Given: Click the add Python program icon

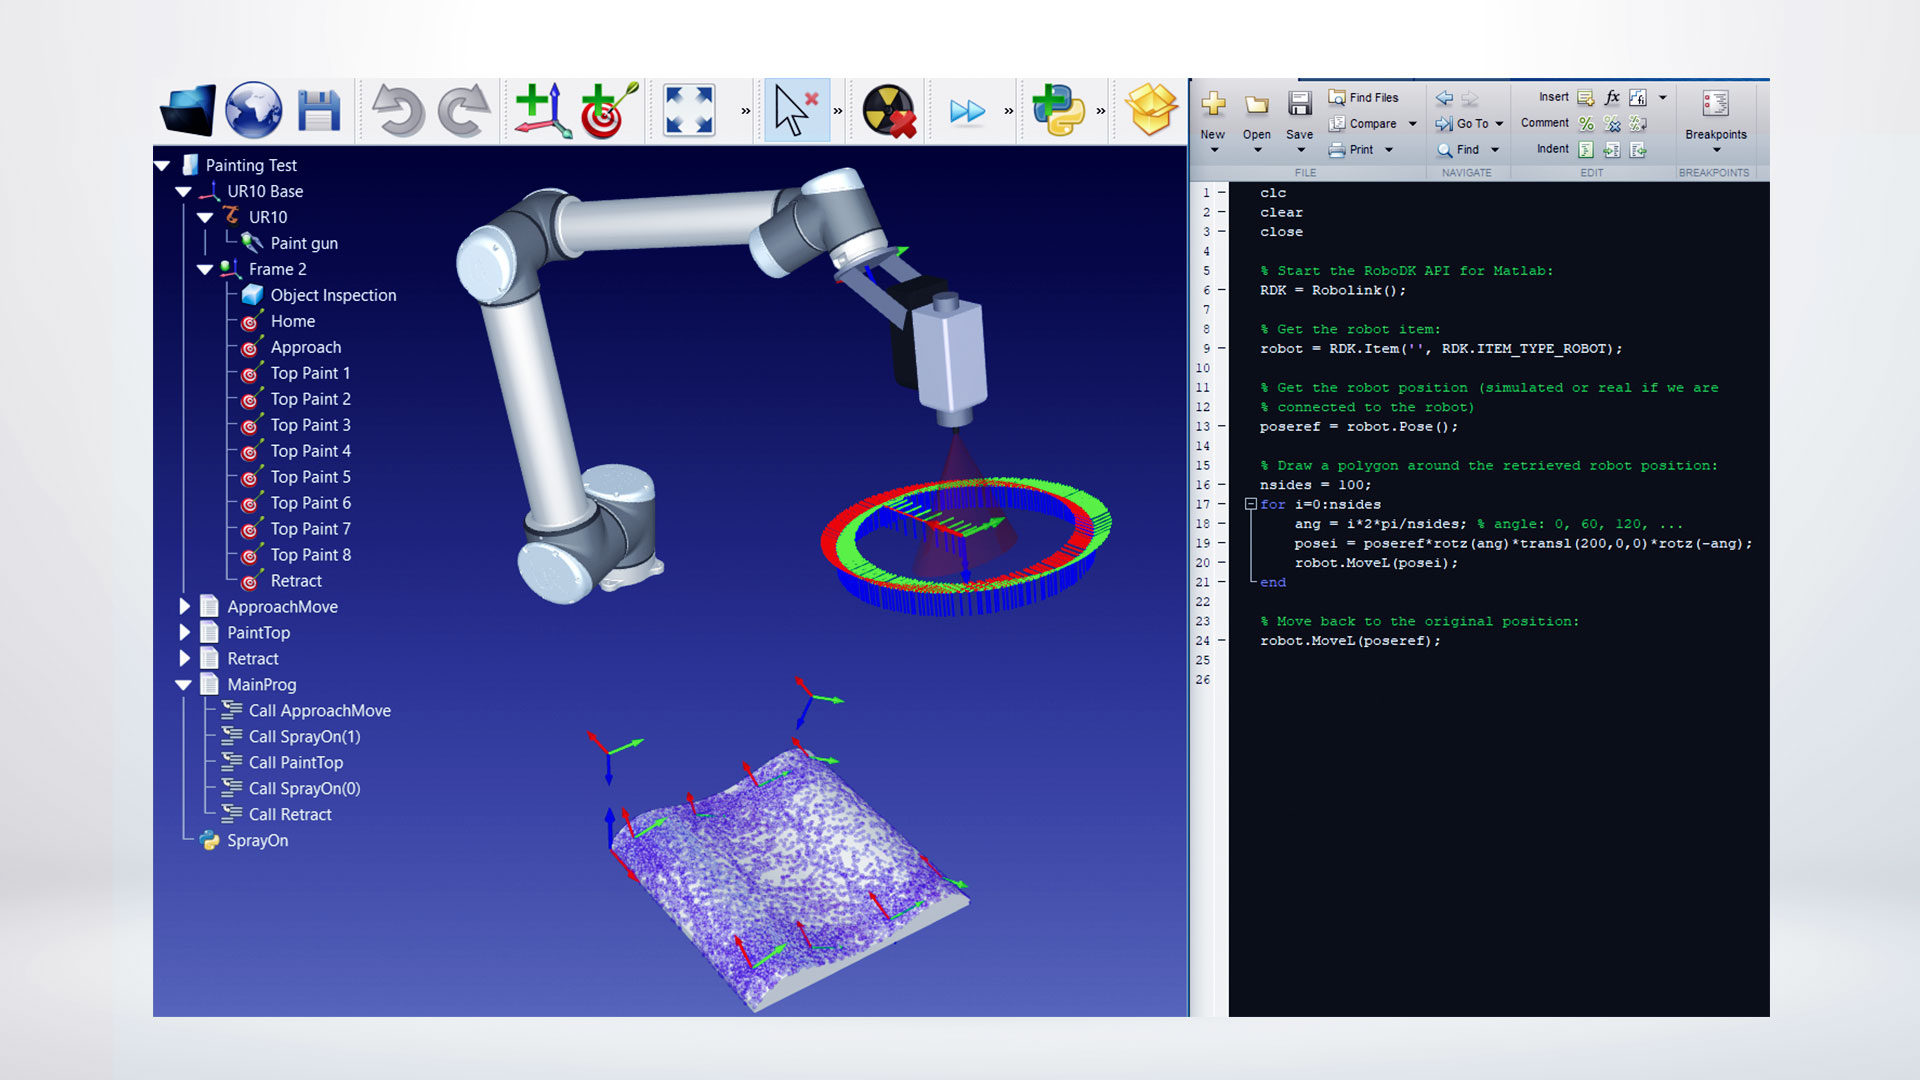Looking at the screenshot, I should [1058, 110].
